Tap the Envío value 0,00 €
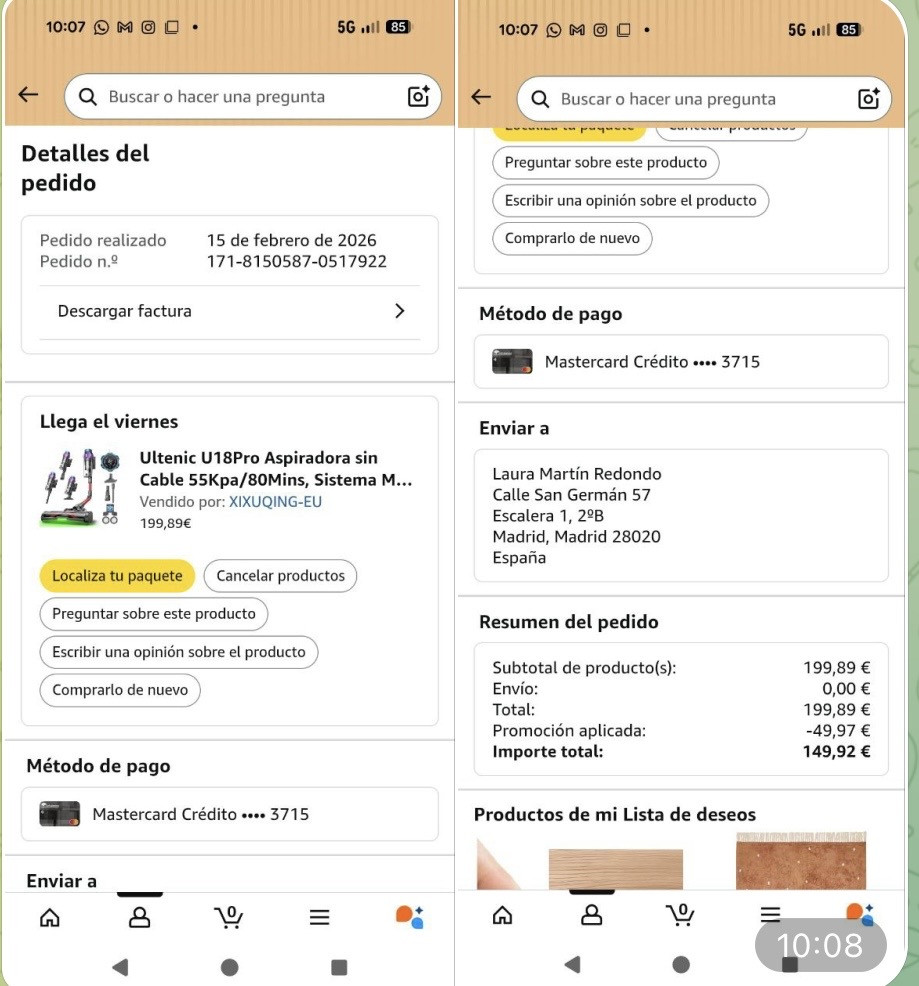Screen dimensions: 919x986 pyautogui.click(x=846, y=689)
